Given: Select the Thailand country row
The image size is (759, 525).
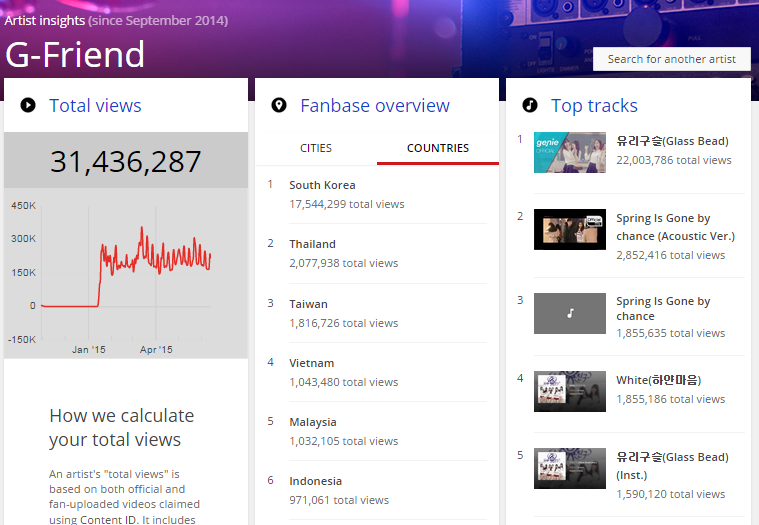Looking at the screenshot, I should click(x=378, y=254).
